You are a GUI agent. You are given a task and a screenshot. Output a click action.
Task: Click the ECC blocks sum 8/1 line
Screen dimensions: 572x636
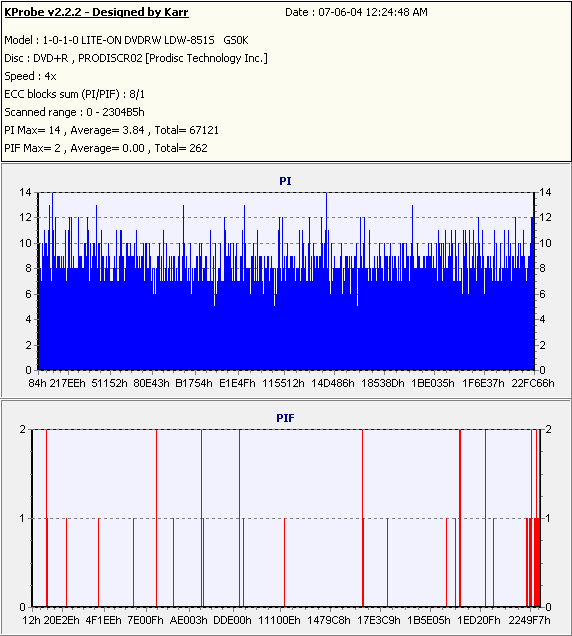tap(75, 94)
